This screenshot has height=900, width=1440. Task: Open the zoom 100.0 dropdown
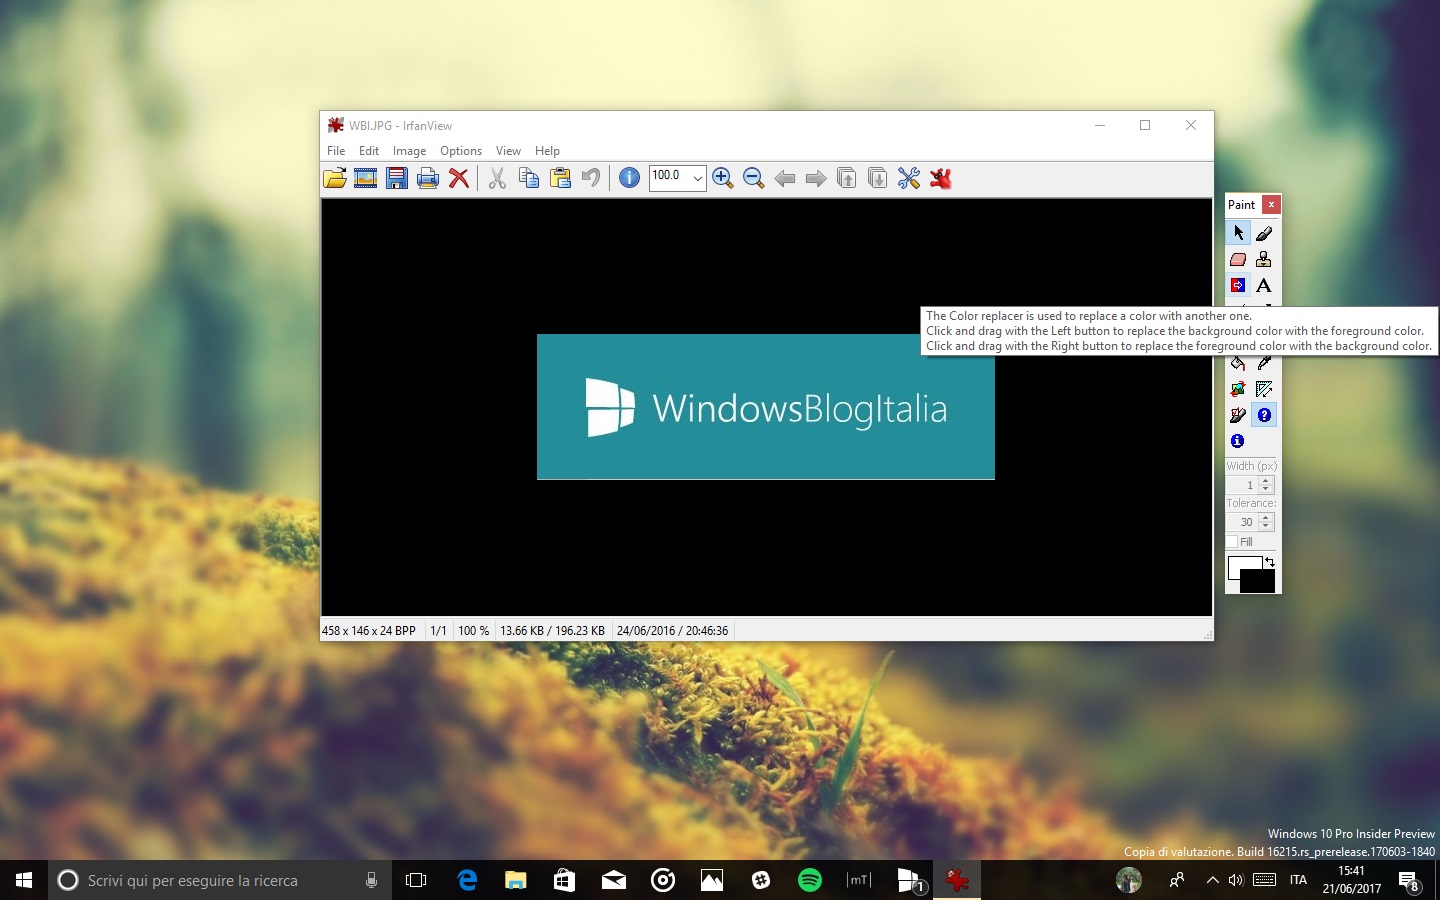pos(697,178)
